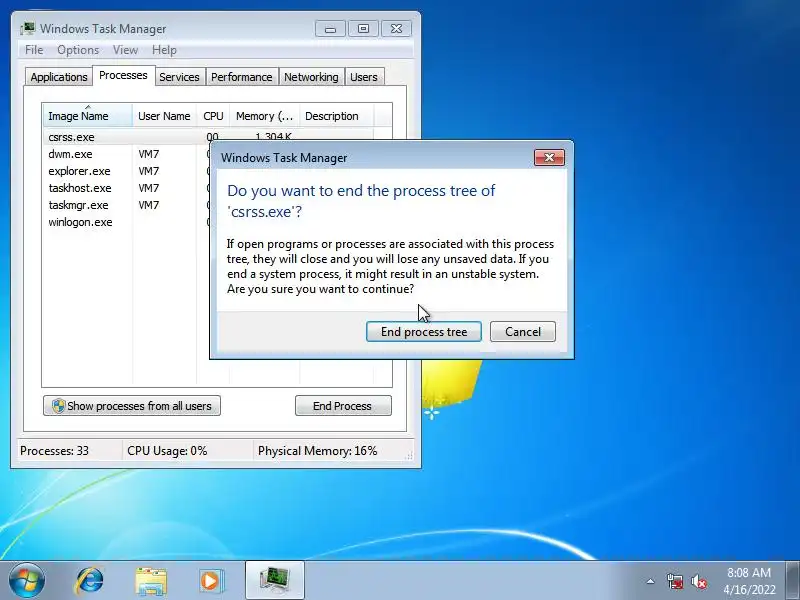Minimize the Task Manager window

[330, 29]
